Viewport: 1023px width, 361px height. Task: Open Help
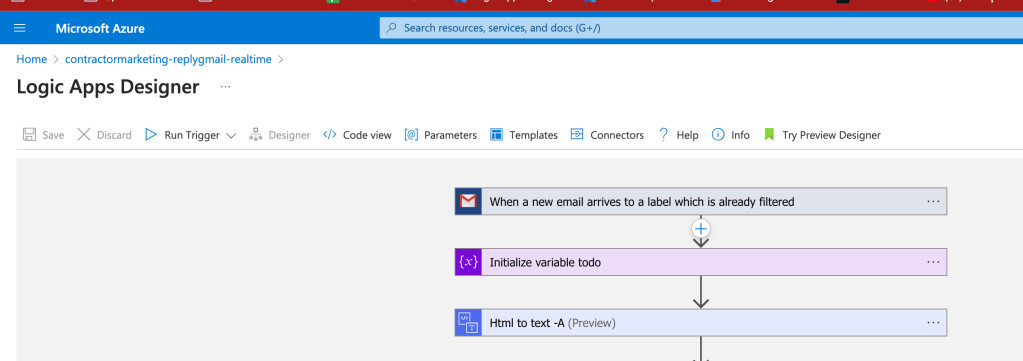[x=688, y=135]
